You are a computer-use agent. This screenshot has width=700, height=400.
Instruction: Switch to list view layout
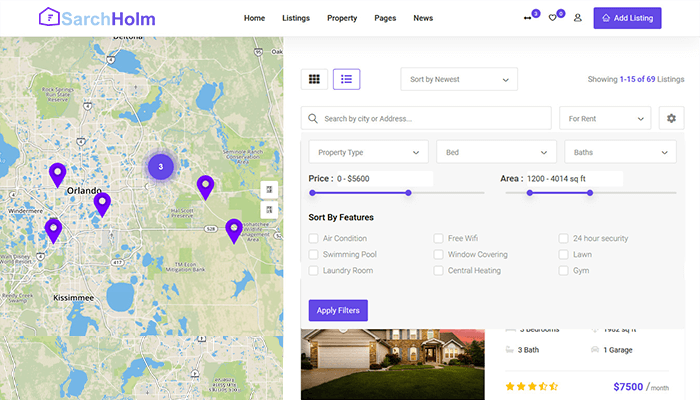(347, 79)
